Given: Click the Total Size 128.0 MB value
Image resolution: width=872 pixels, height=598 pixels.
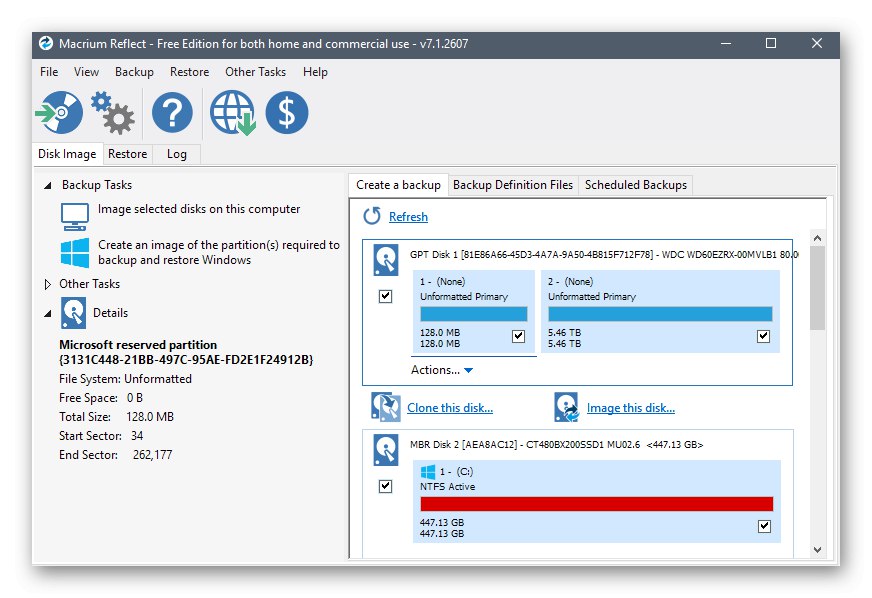Looking at the screenshot, I should [x=150, y=417].
